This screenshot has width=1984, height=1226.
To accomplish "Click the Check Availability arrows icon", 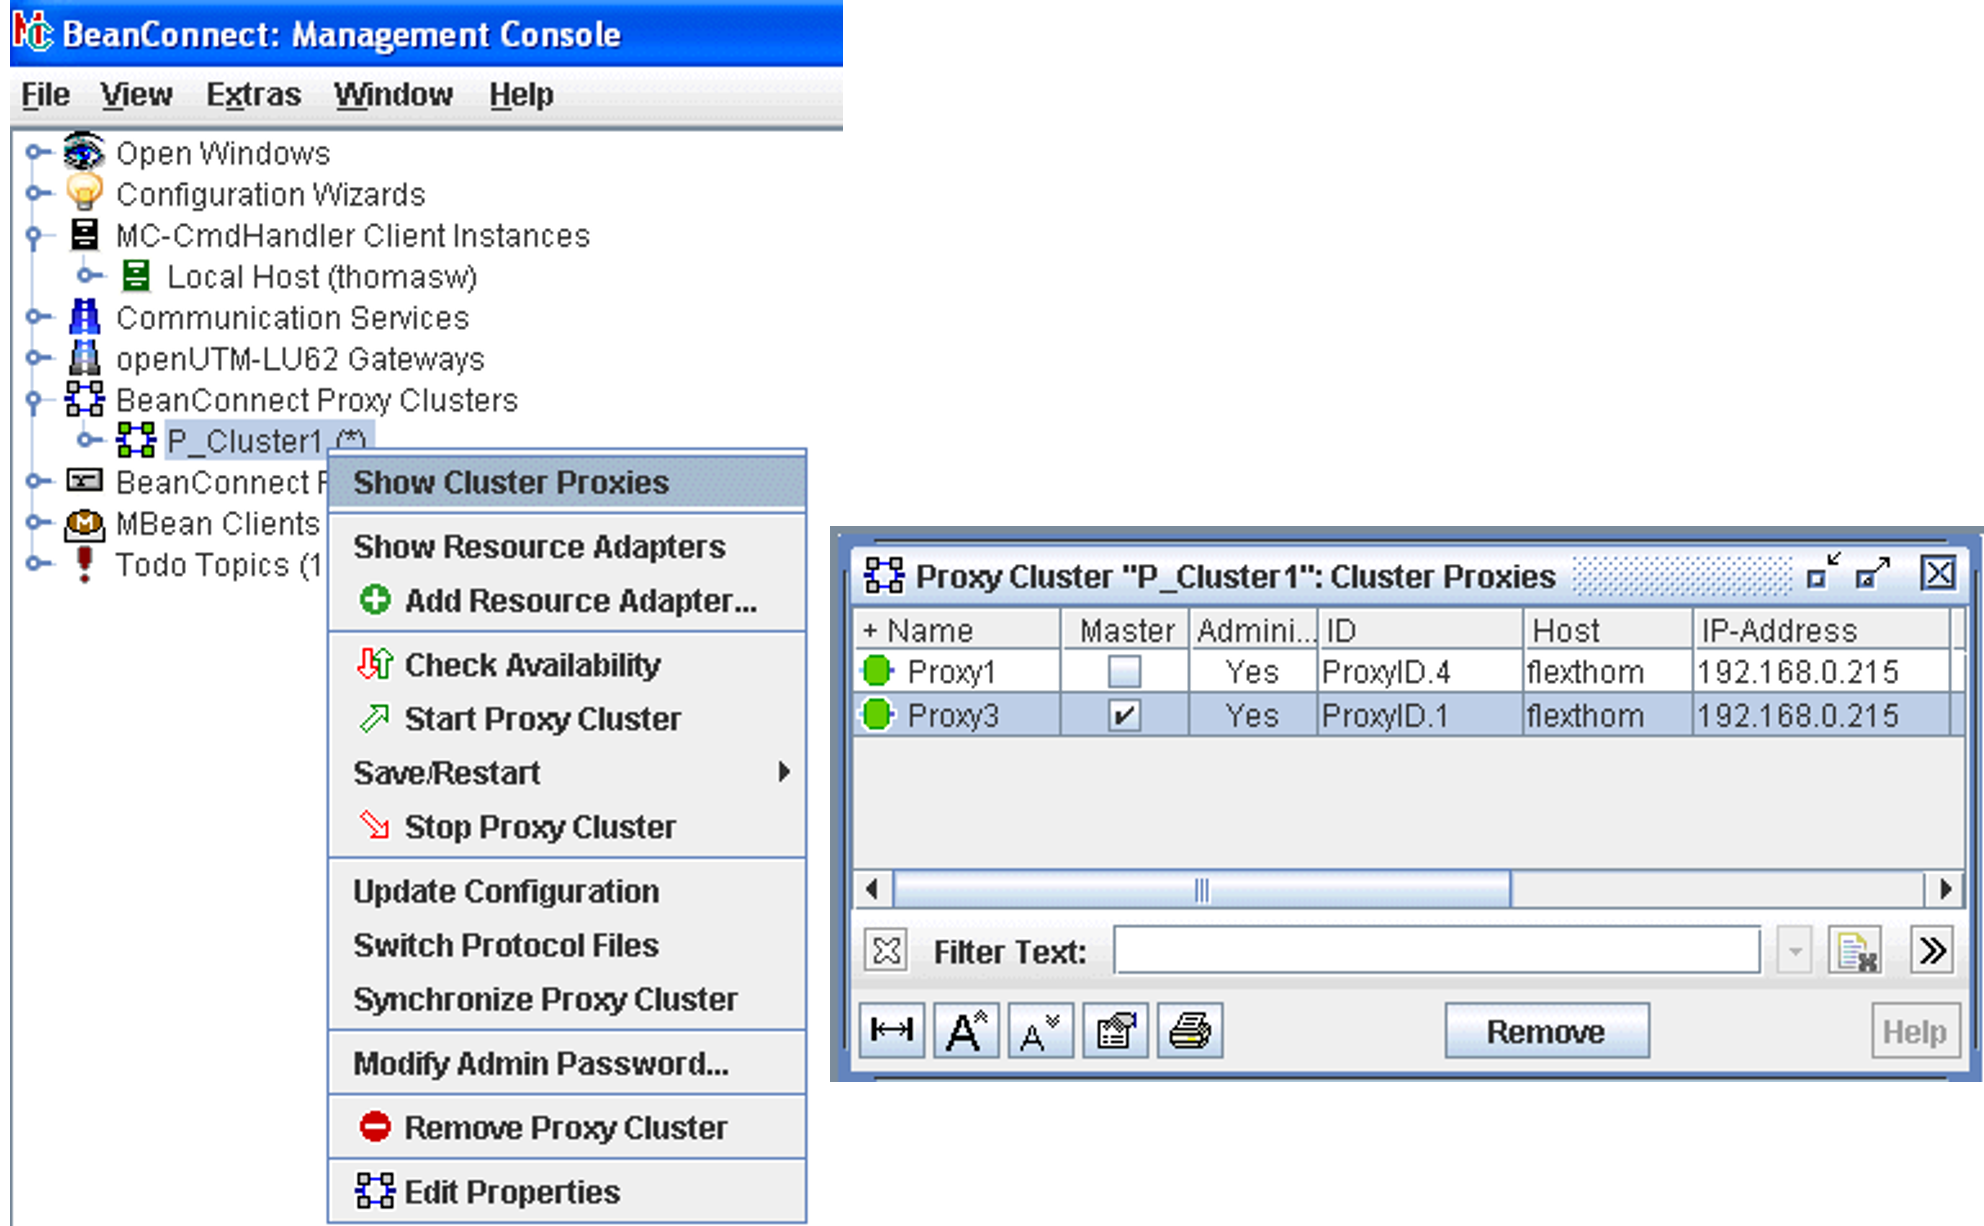I will (375, 664).
